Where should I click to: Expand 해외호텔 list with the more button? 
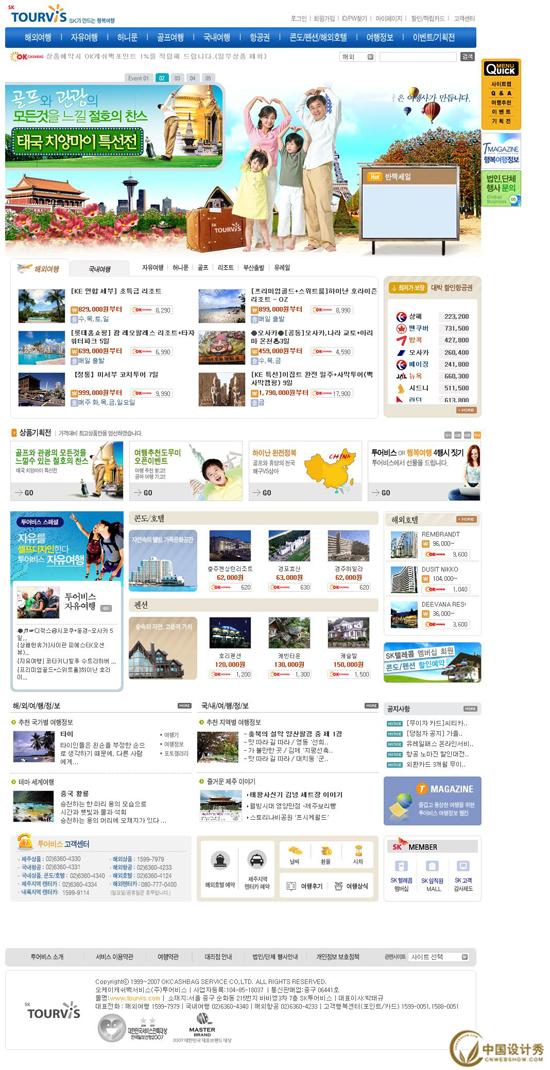pyautogui.click(x=467, y=519)
